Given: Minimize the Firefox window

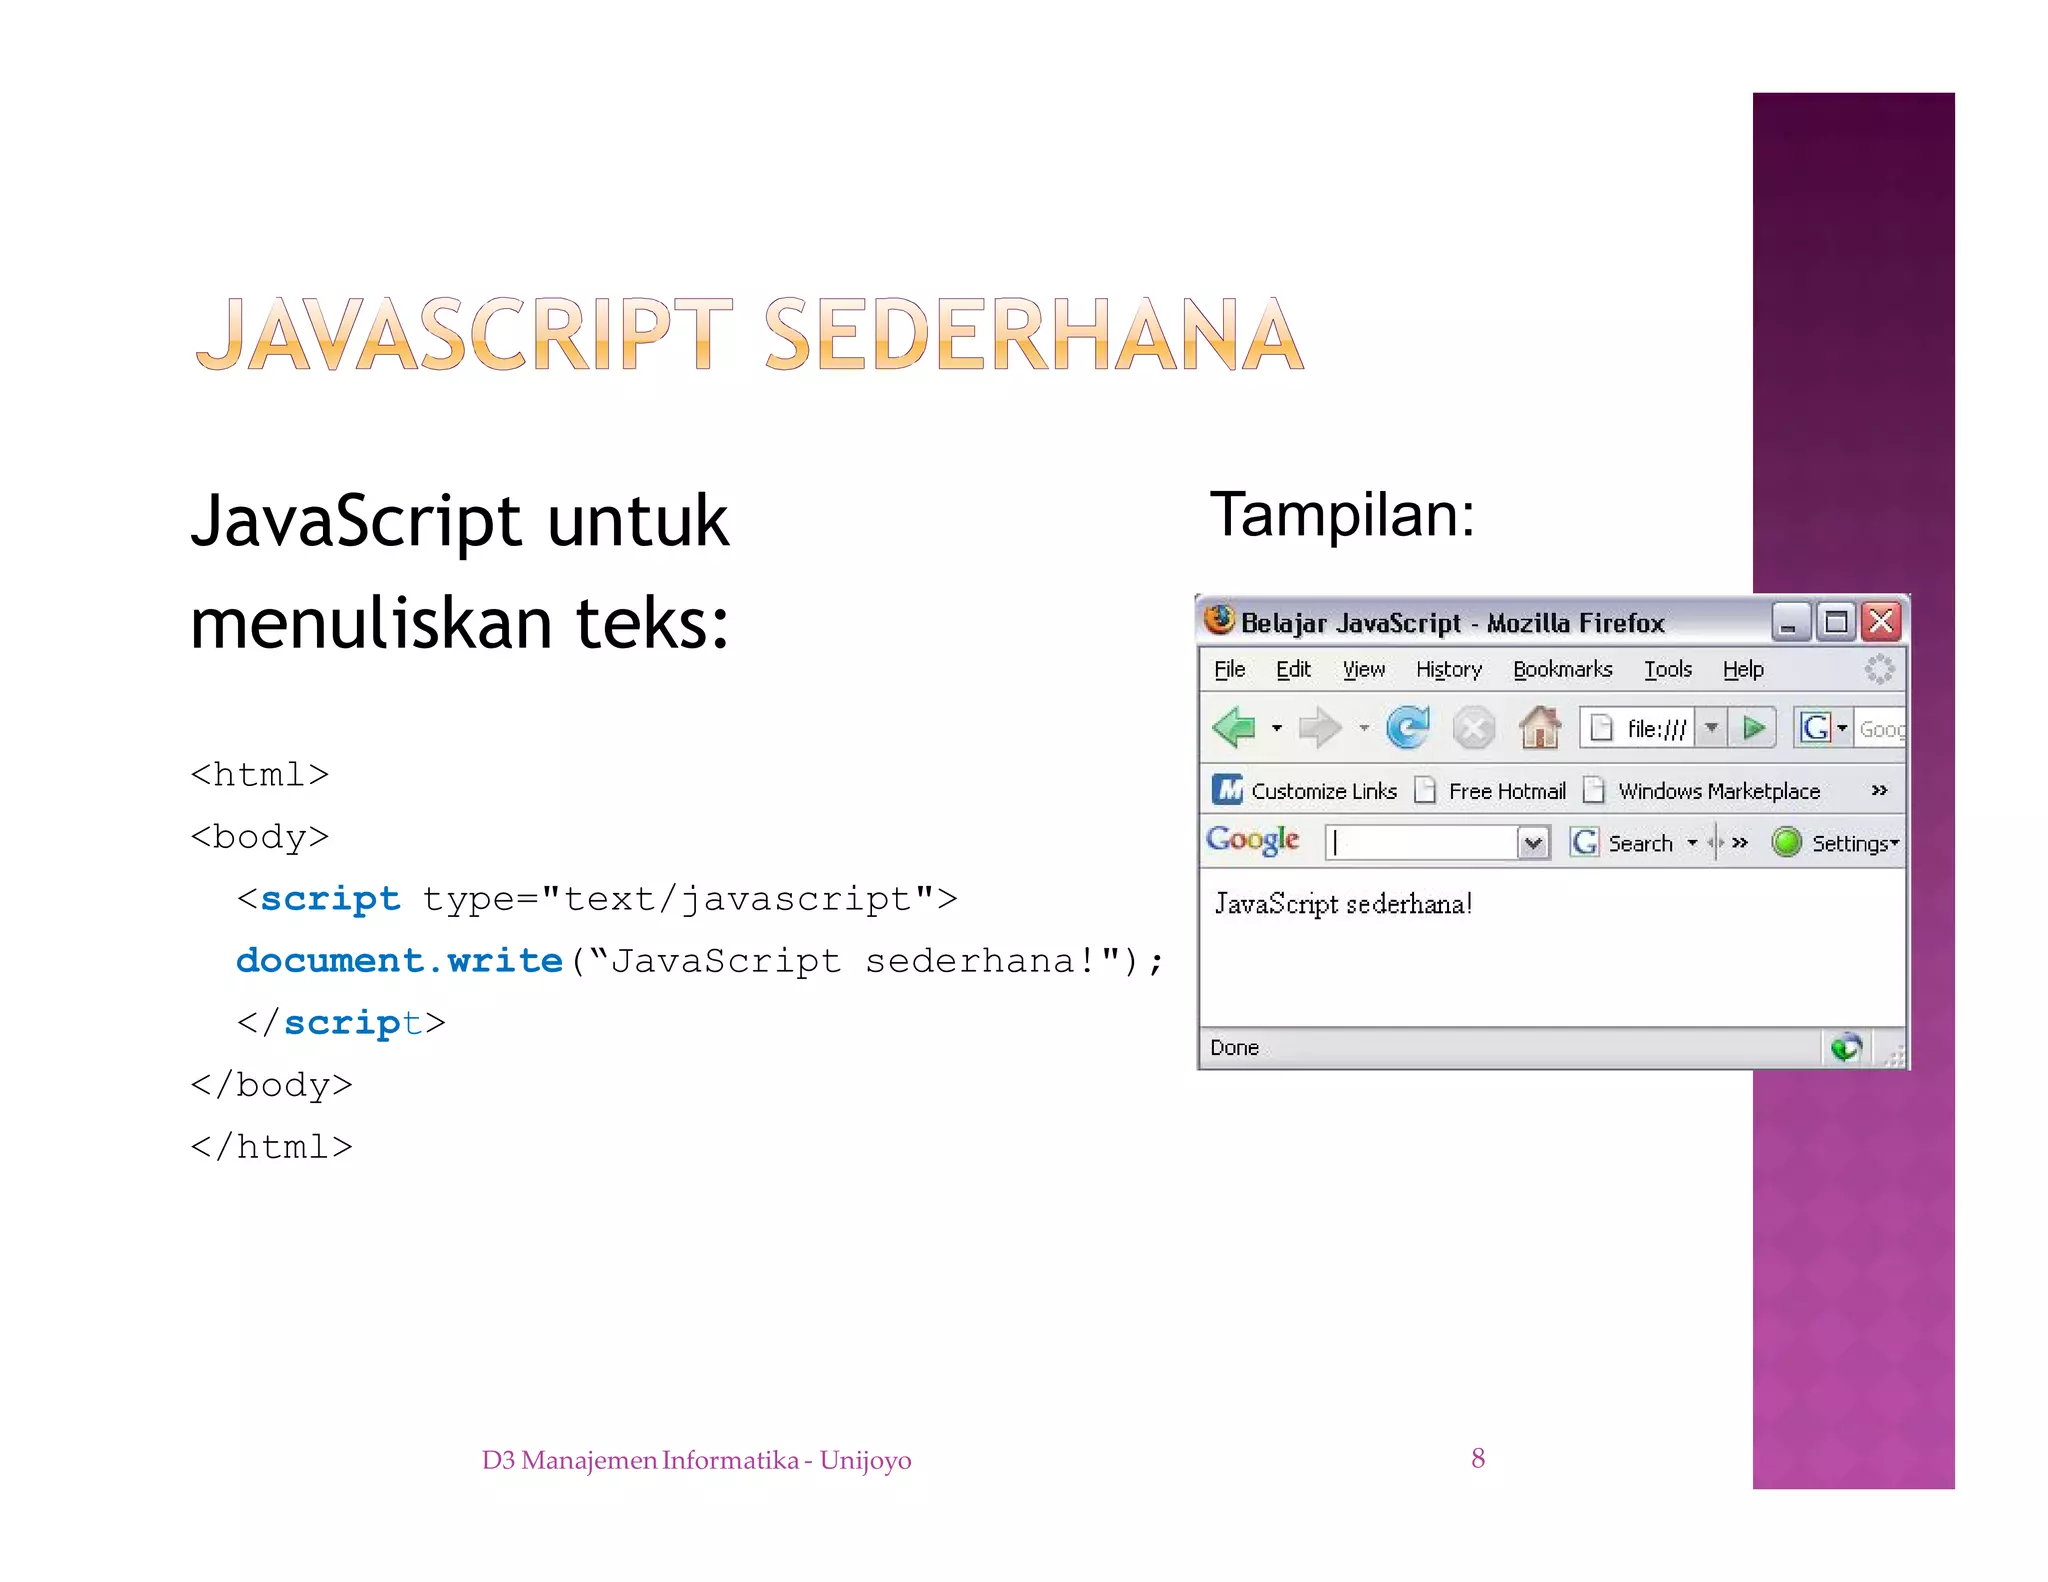Looking at the screenshot, I should [1790, 622].
